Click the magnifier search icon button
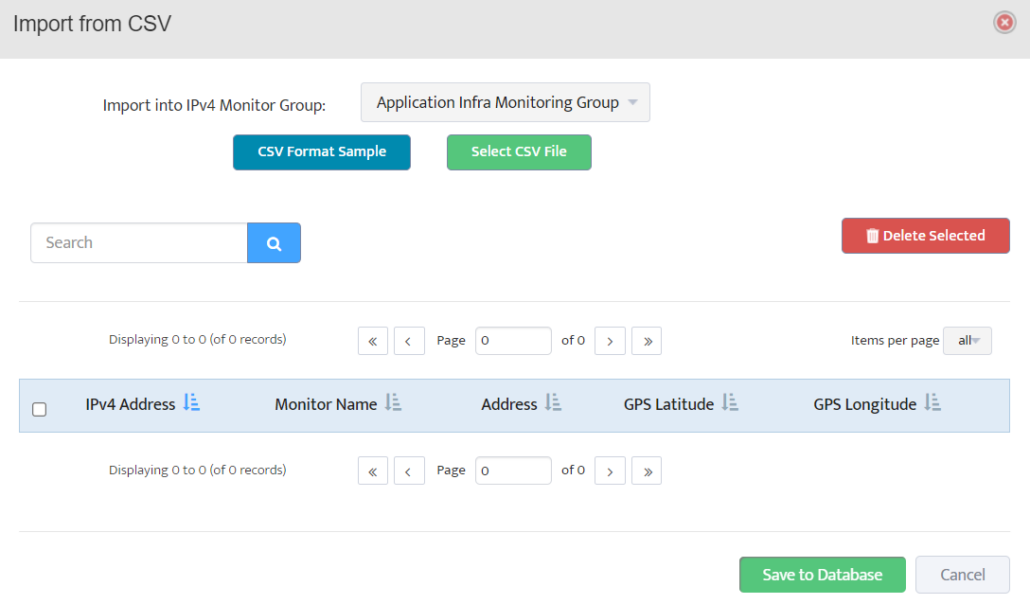The width and height of the screenshot is (1030, 604). (273, 243)
